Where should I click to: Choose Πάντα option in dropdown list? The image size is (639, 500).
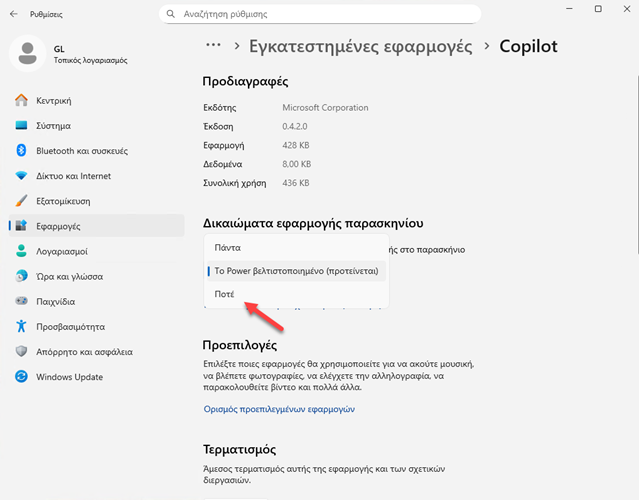tap(228, 247)
